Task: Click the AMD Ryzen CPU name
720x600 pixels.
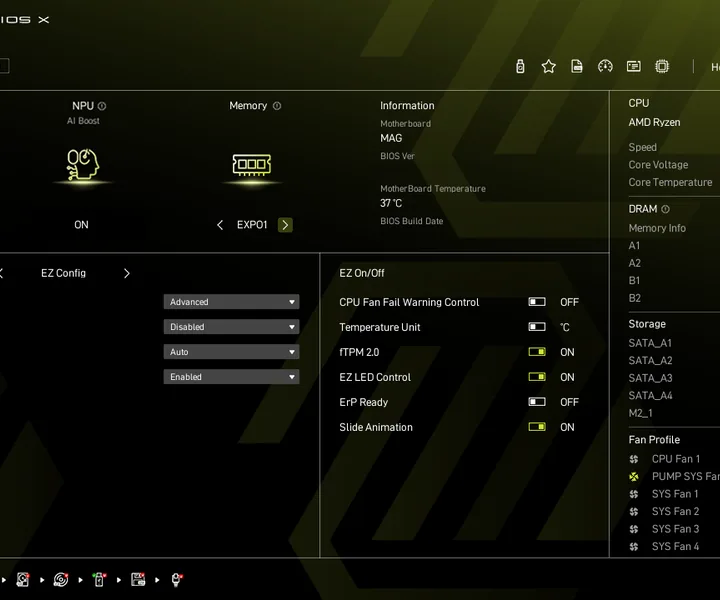Action: coord(654,123)
